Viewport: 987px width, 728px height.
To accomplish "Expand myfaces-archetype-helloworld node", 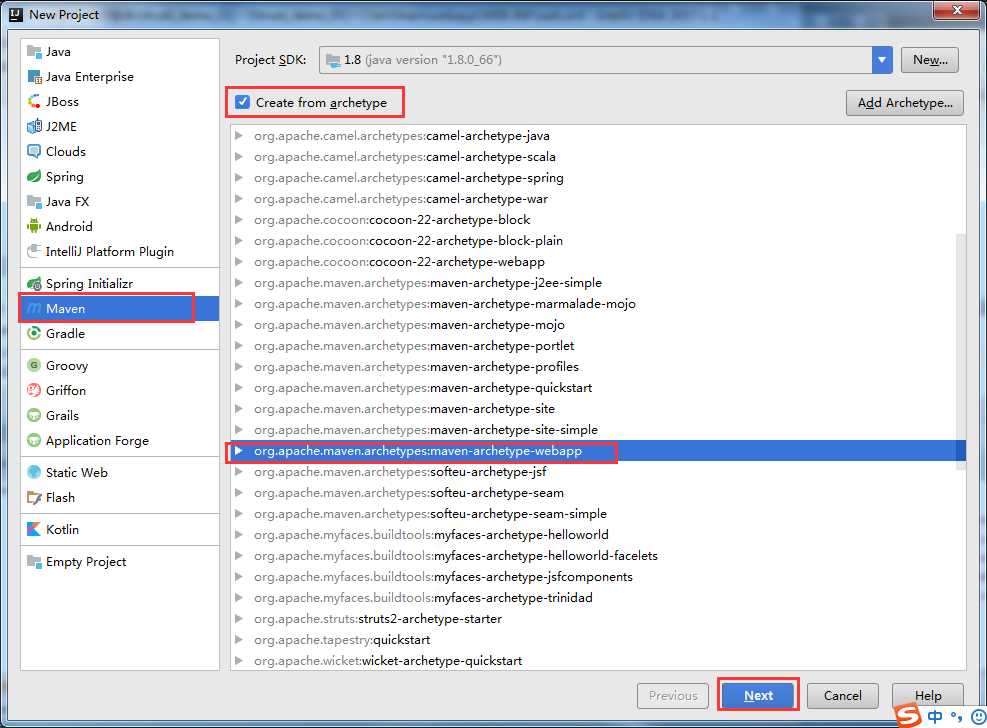I will click(x=239, y=535).
